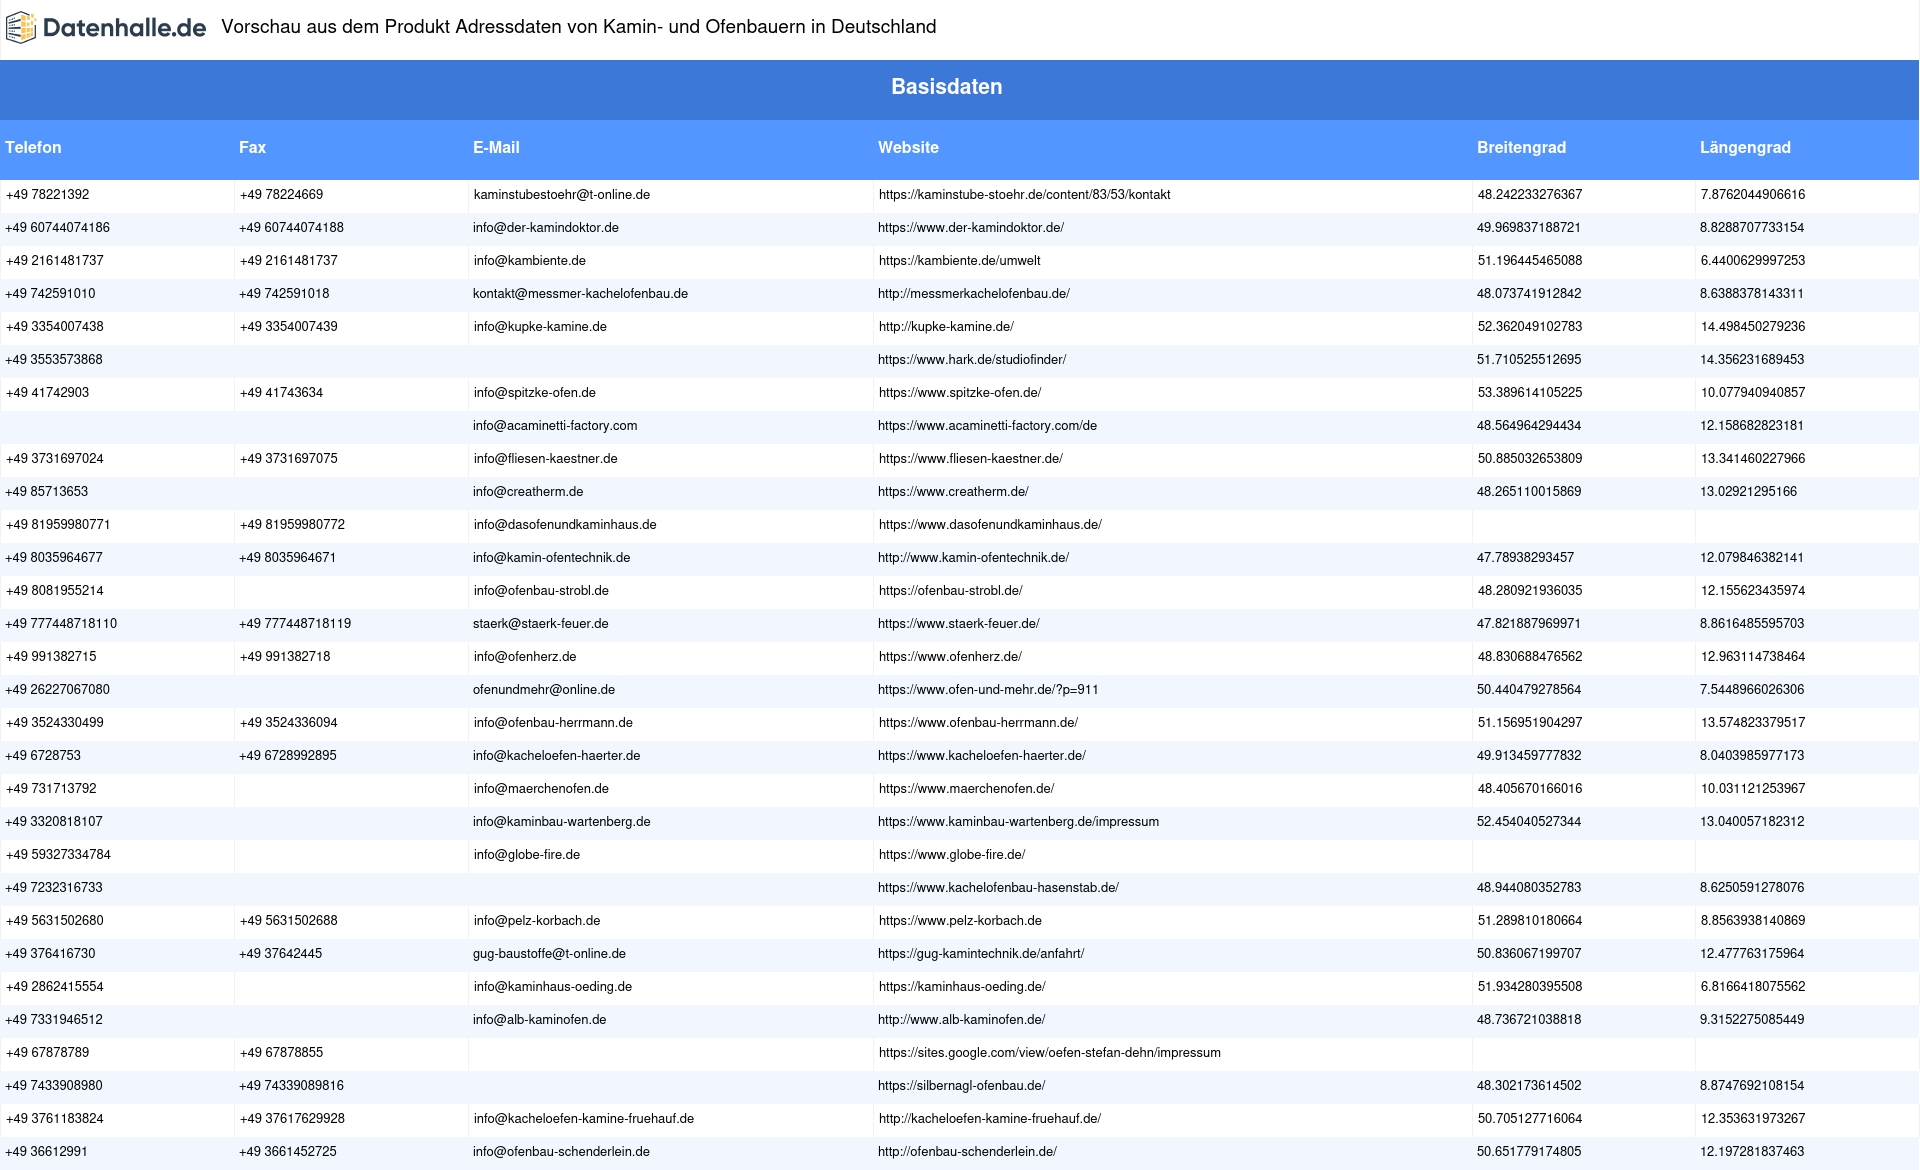Click phone number +49 78221392
The width and height of the screenshot is (1920, 1170).
point(47,195)
